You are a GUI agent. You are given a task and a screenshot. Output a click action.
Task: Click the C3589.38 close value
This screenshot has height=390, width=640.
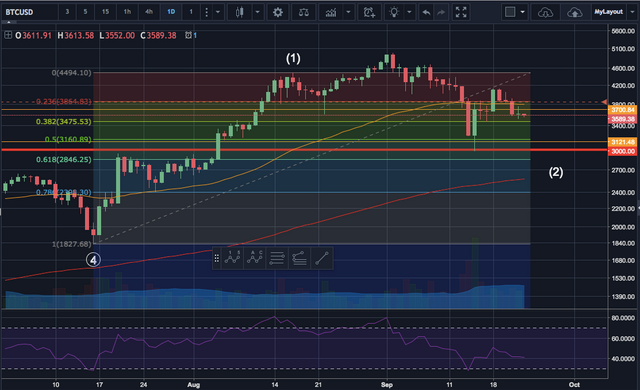tap(158, 35)
